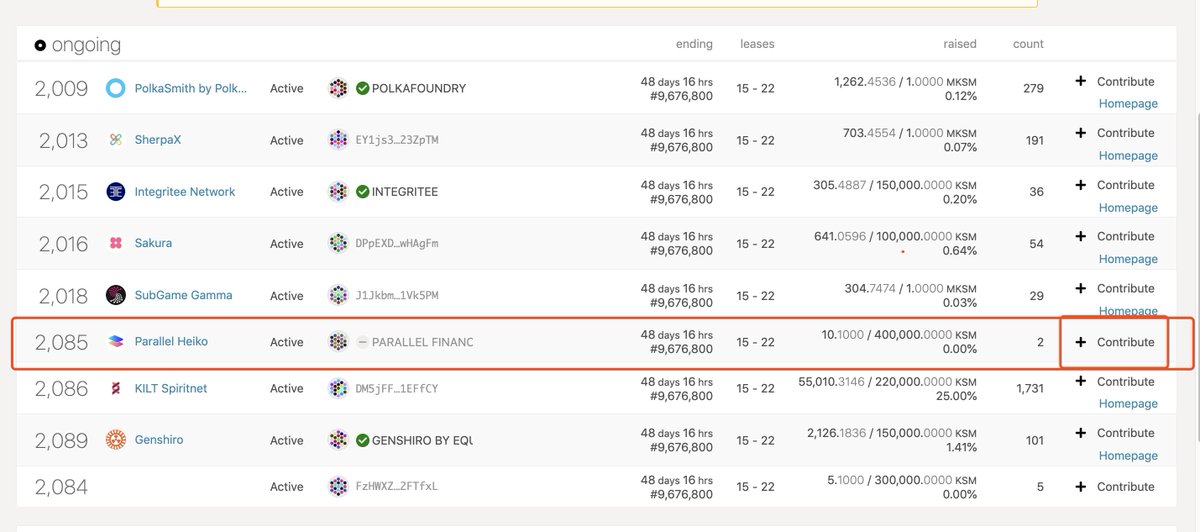Open the SubGame Gamma name link

[x=183, y=295]
